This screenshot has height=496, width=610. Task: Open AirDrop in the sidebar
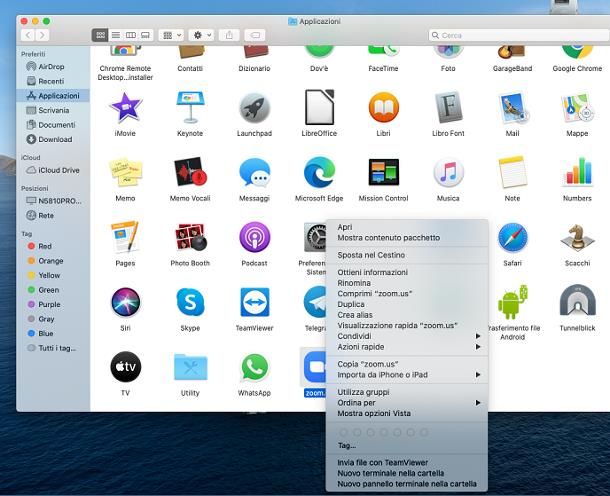tap(53, 67)
